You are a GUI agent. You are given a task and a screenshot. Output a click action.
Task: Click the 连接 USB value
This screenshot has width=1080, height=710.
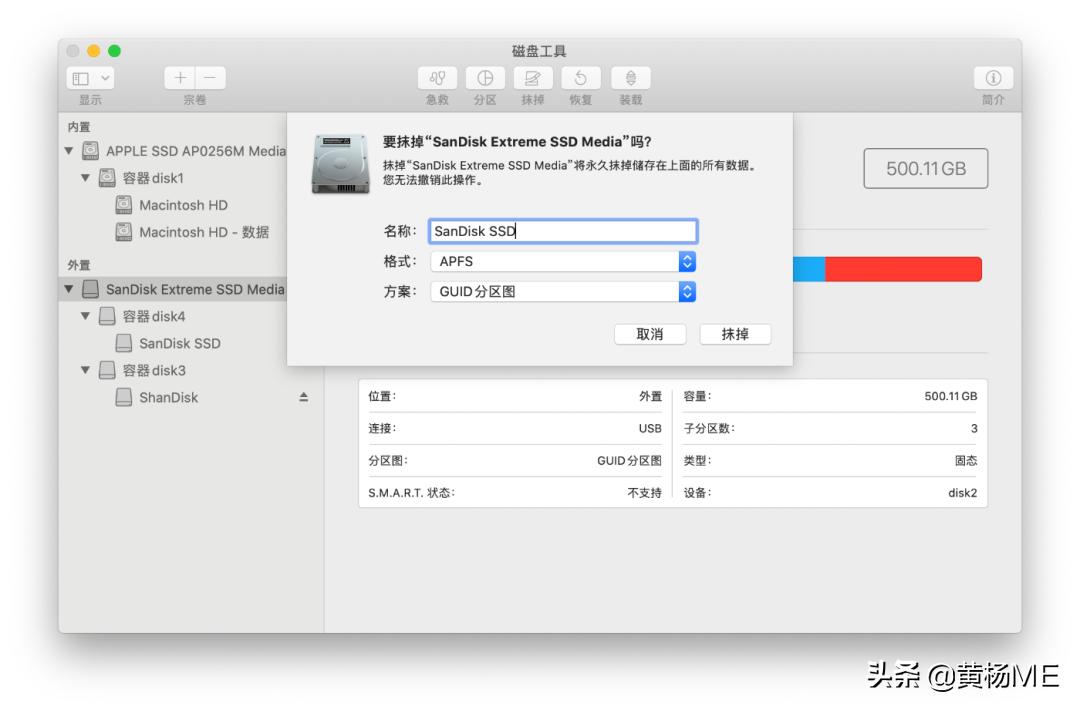click(650, 428)
